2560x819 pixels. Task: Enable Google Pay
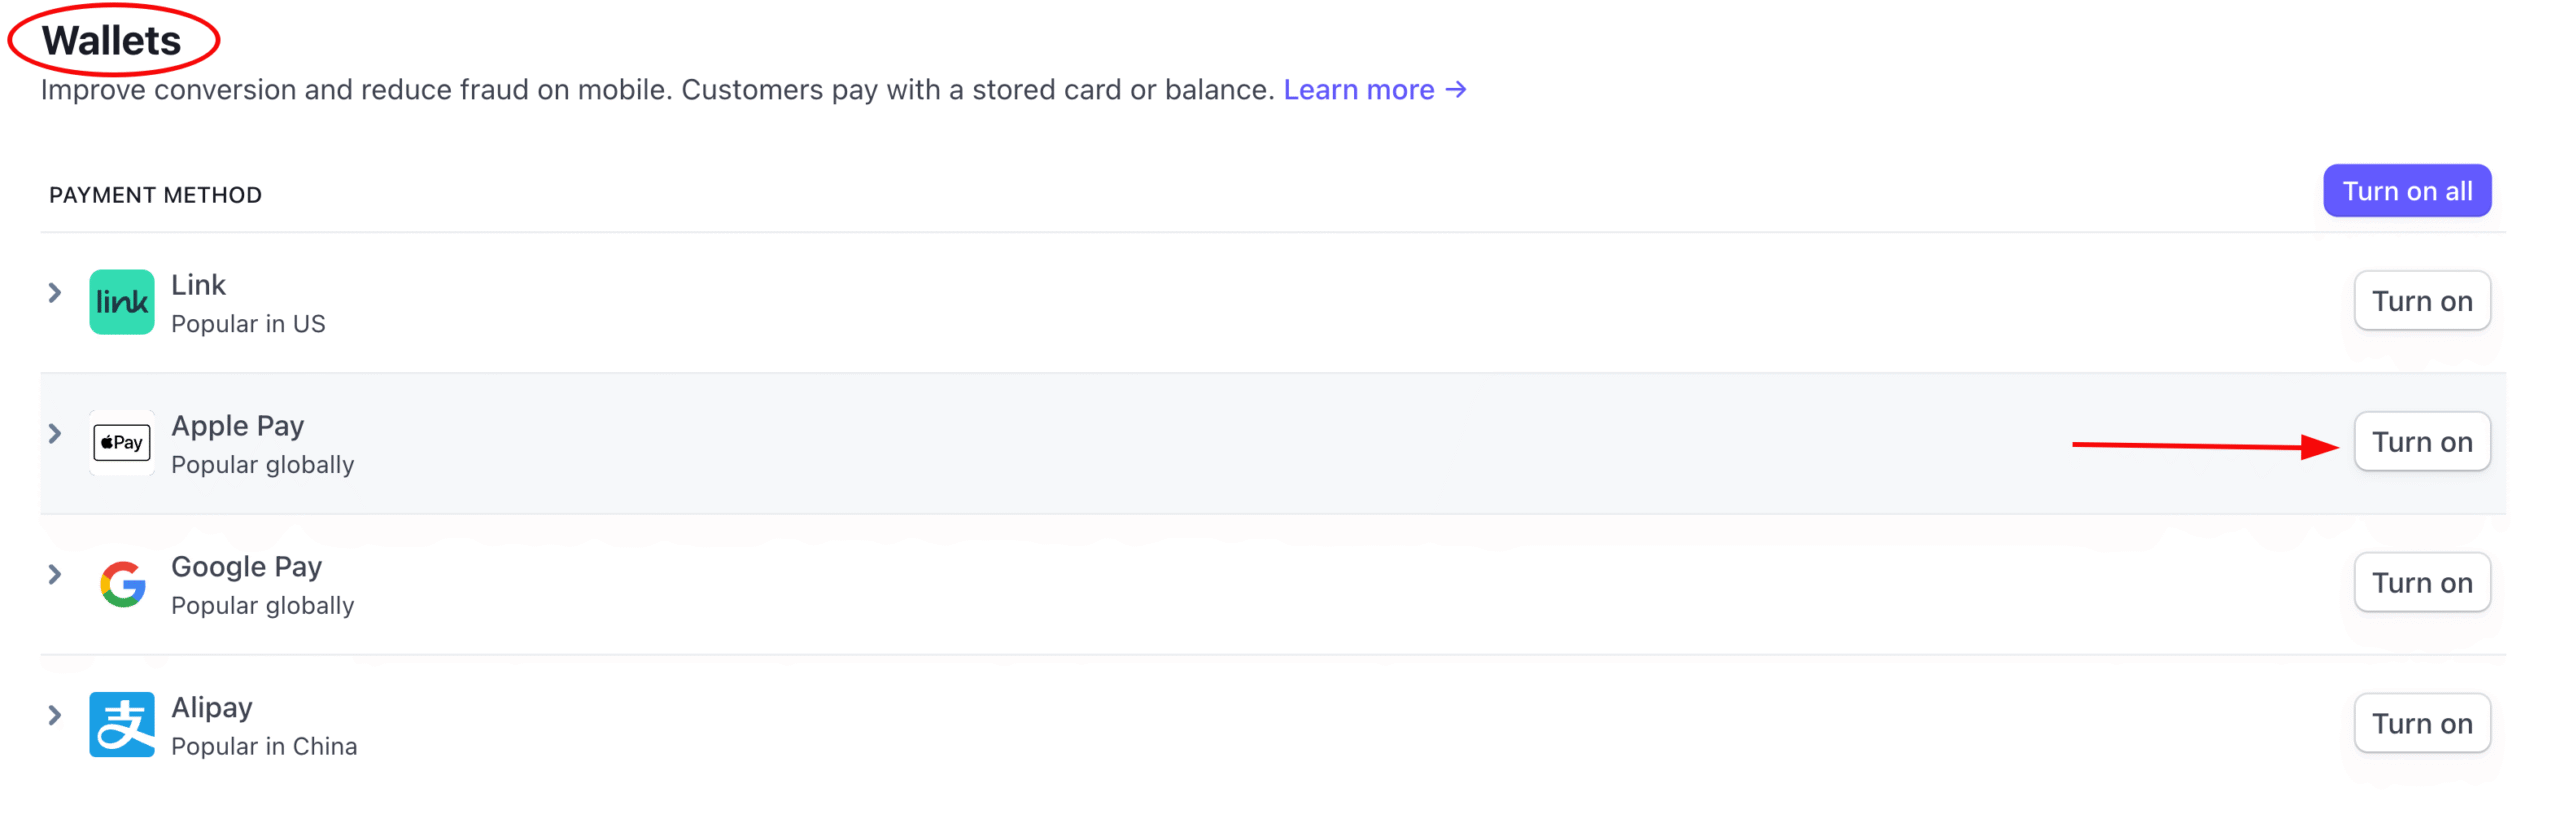click(2421, 582)
